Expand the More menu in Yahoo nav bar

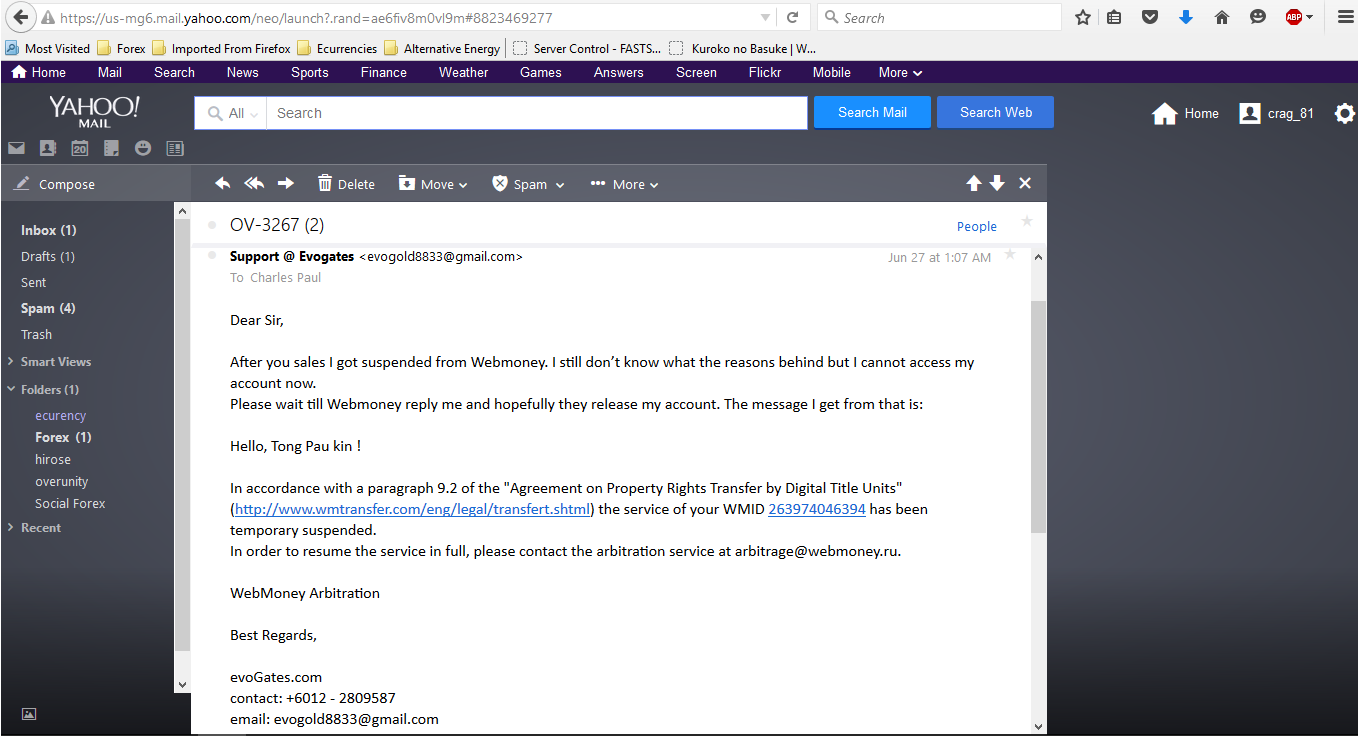900,72
